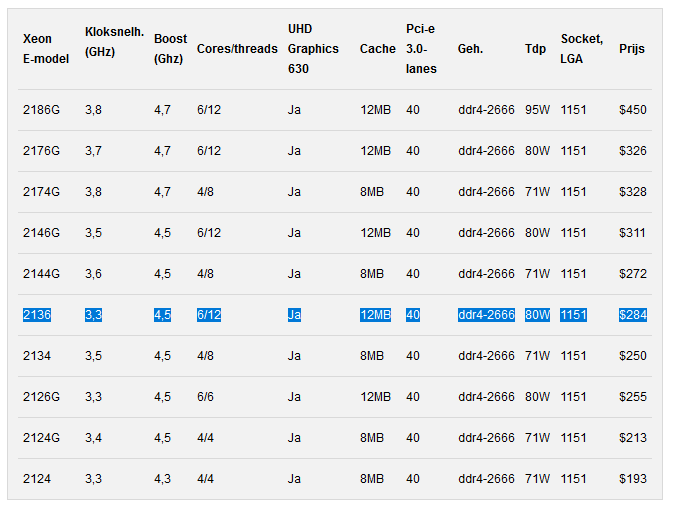Click the $193 price cell
The width and height of the screenshot is (678, 515).
(x=632, y=479)
